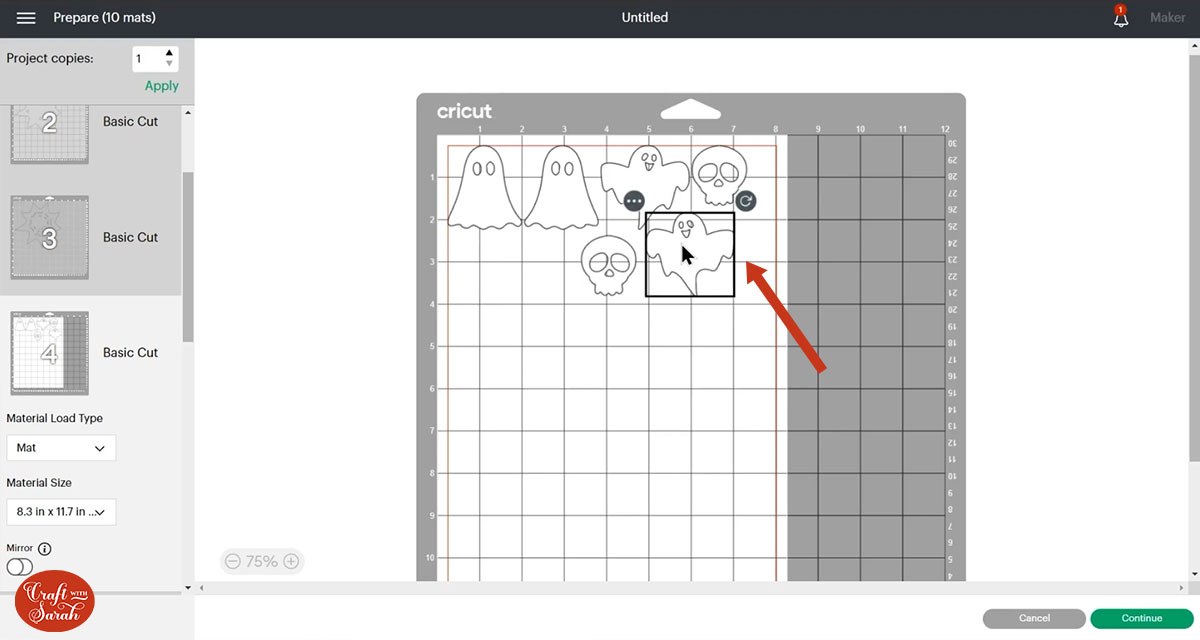Select the first ghost shape on mat
1200x640 pixels.
[x=484, y=187]
